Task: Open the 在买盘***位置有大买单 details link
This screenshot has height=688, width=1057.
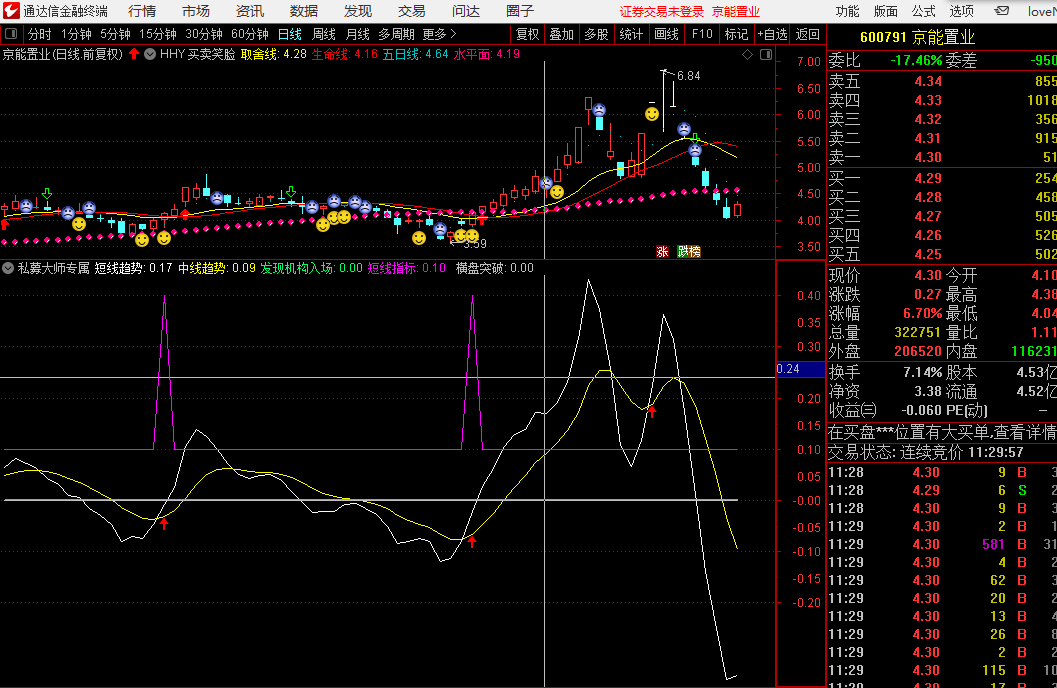Action: click(942, 432)
